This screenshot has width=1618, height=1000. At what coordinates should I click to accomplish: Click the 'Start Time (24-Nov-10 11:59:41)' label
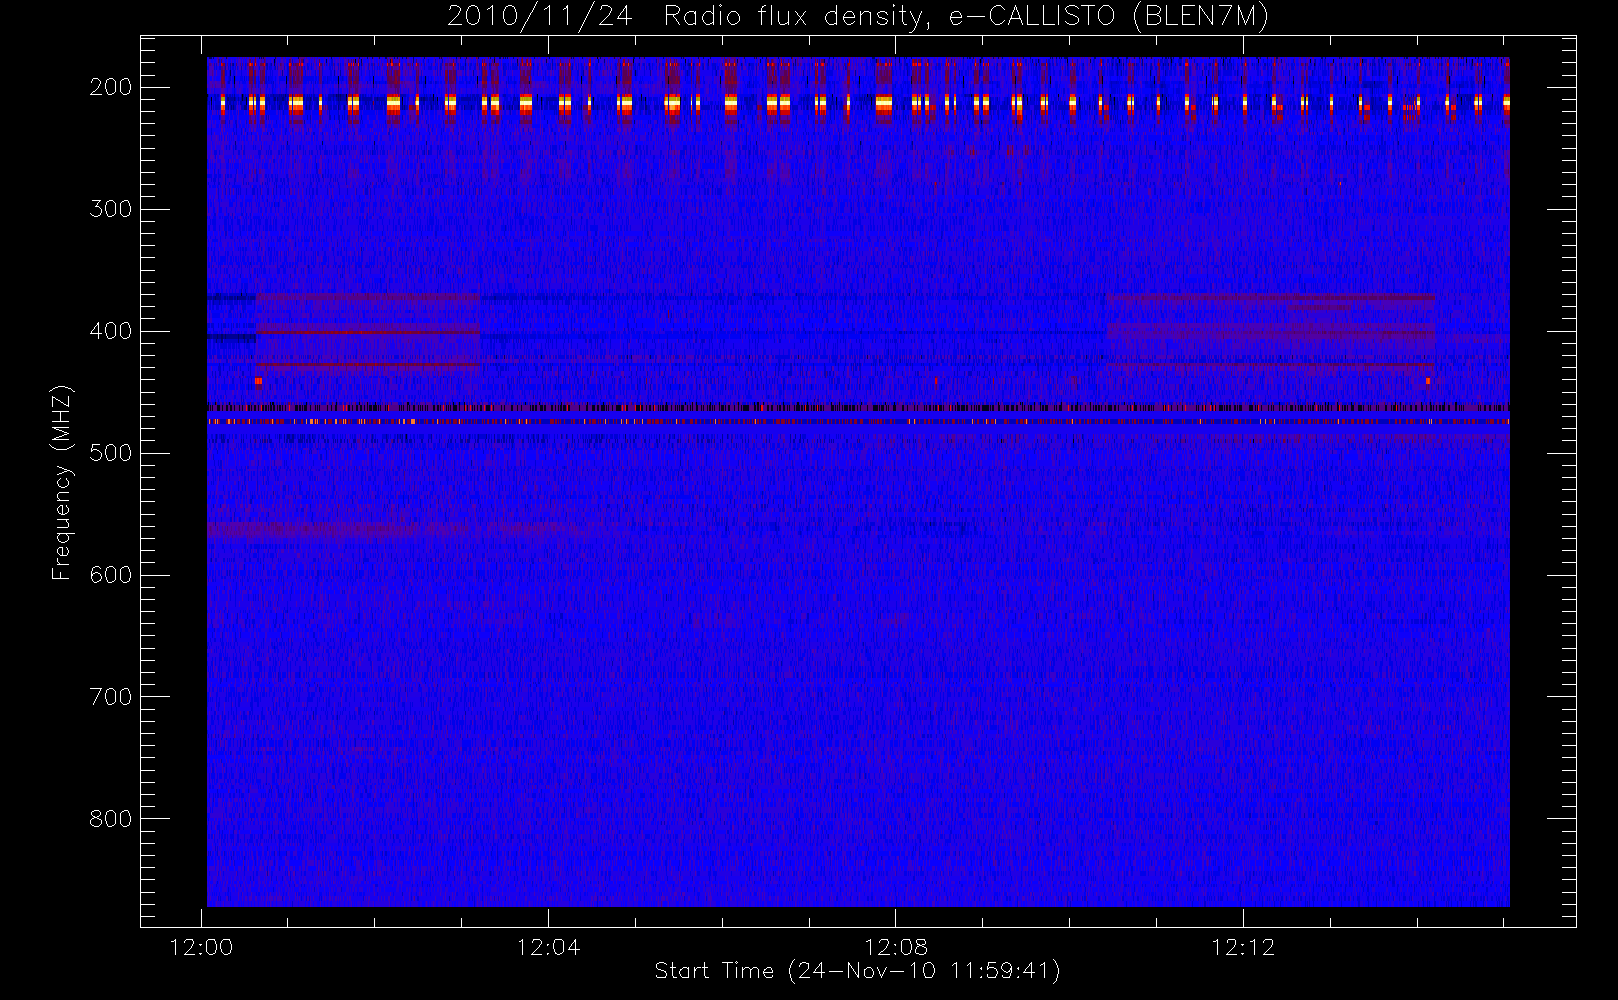857,971
